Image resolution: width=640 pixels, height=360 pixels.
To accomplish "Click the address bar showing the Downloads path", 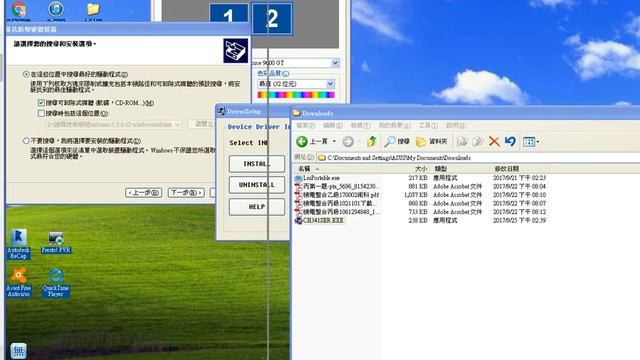I will 478,158.
